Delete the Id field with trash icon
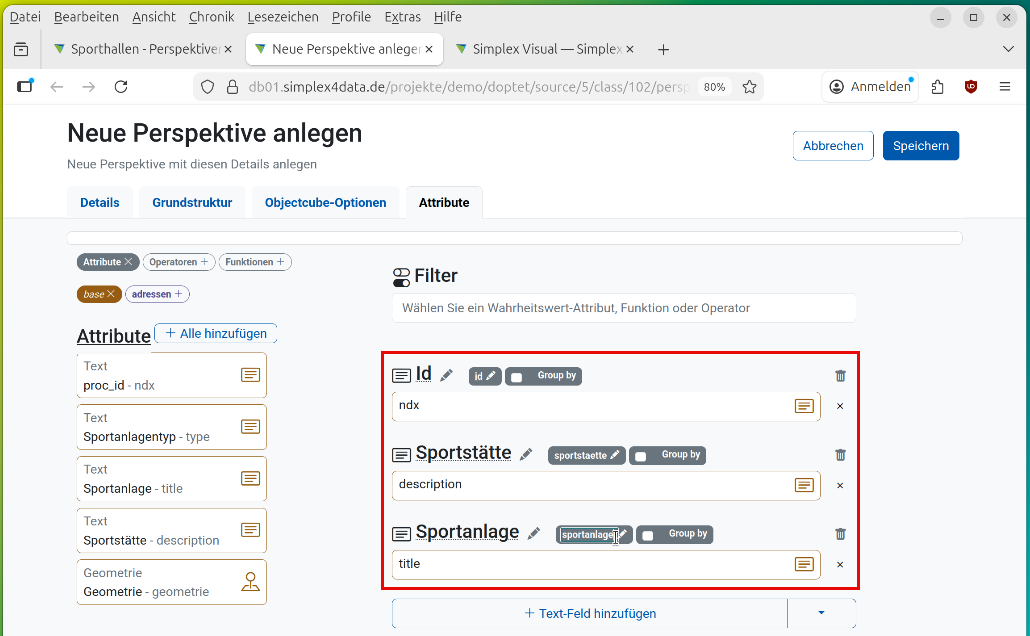Viewport: 1030px width, 636px height. 840,376
